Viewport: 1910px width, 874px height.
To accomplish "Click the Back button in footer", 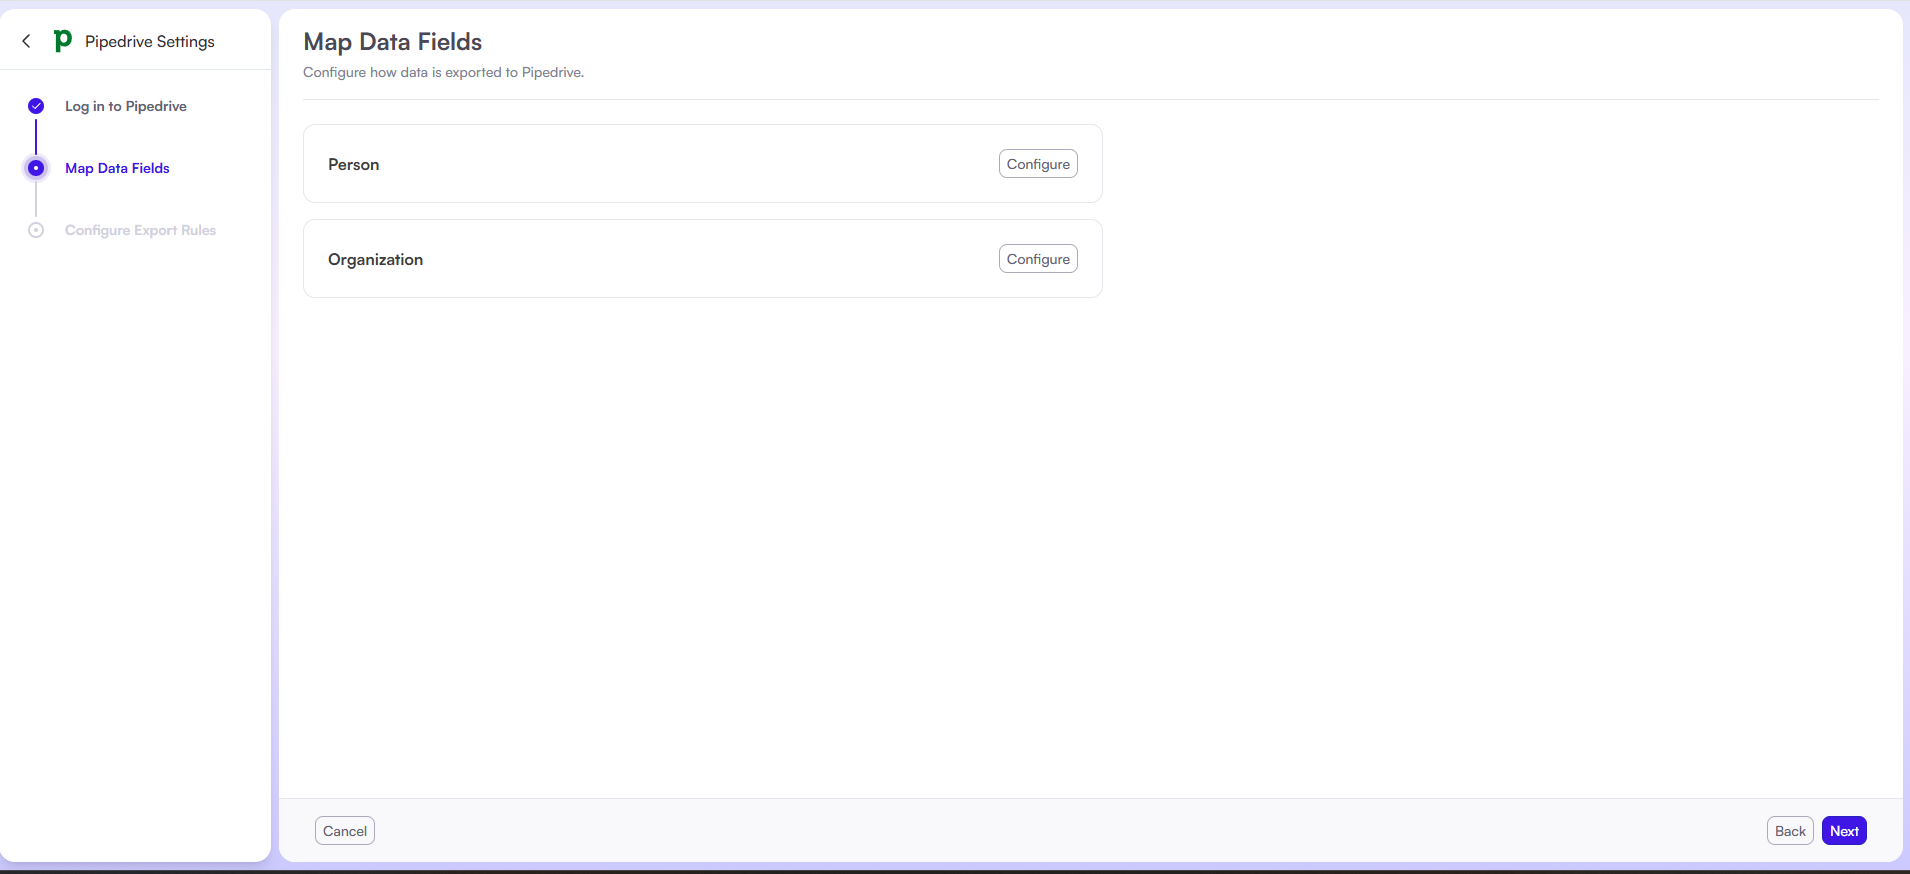I will click(1789, 831).
